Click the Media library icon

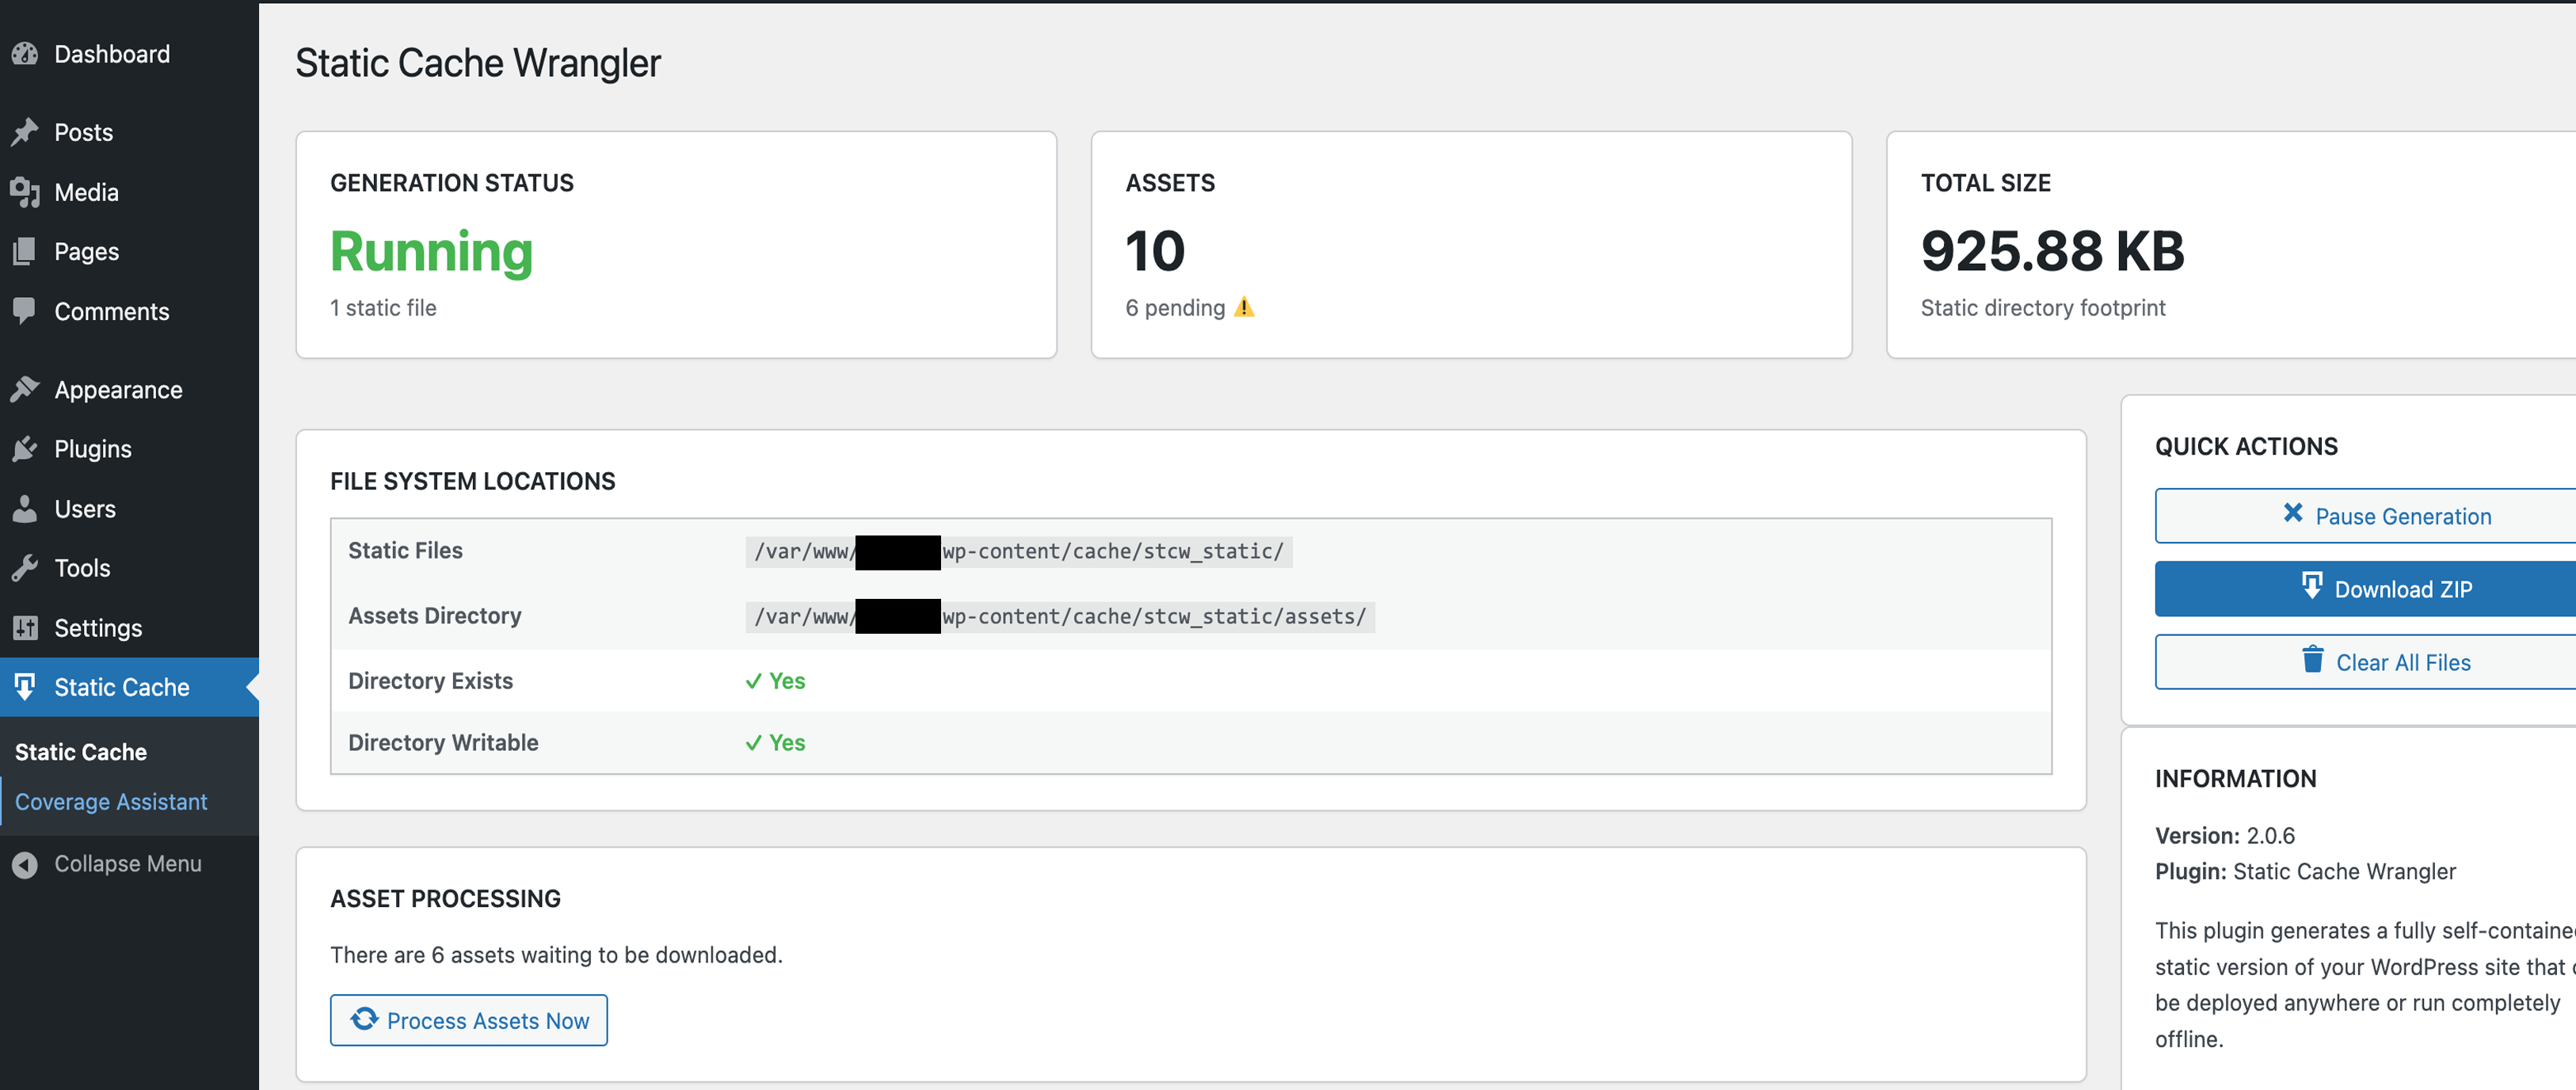coord(25,192)
